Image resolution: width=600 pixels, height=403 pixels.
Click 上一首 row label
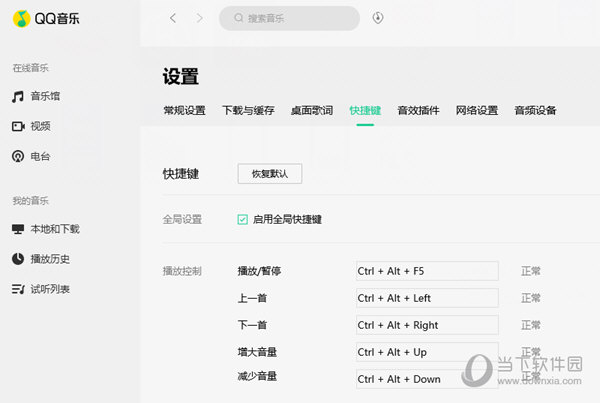point(252,298)
